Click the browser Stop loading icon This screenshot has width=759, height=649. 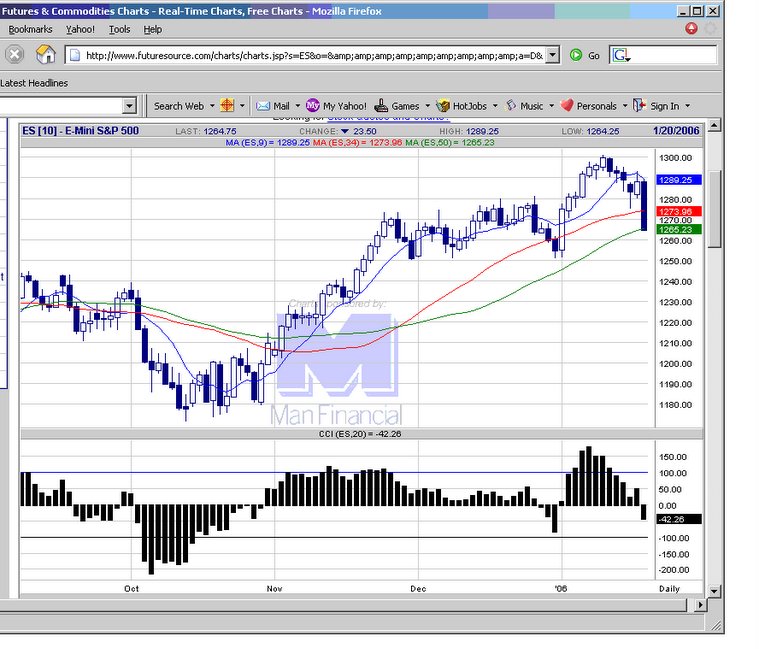[15, 54]
